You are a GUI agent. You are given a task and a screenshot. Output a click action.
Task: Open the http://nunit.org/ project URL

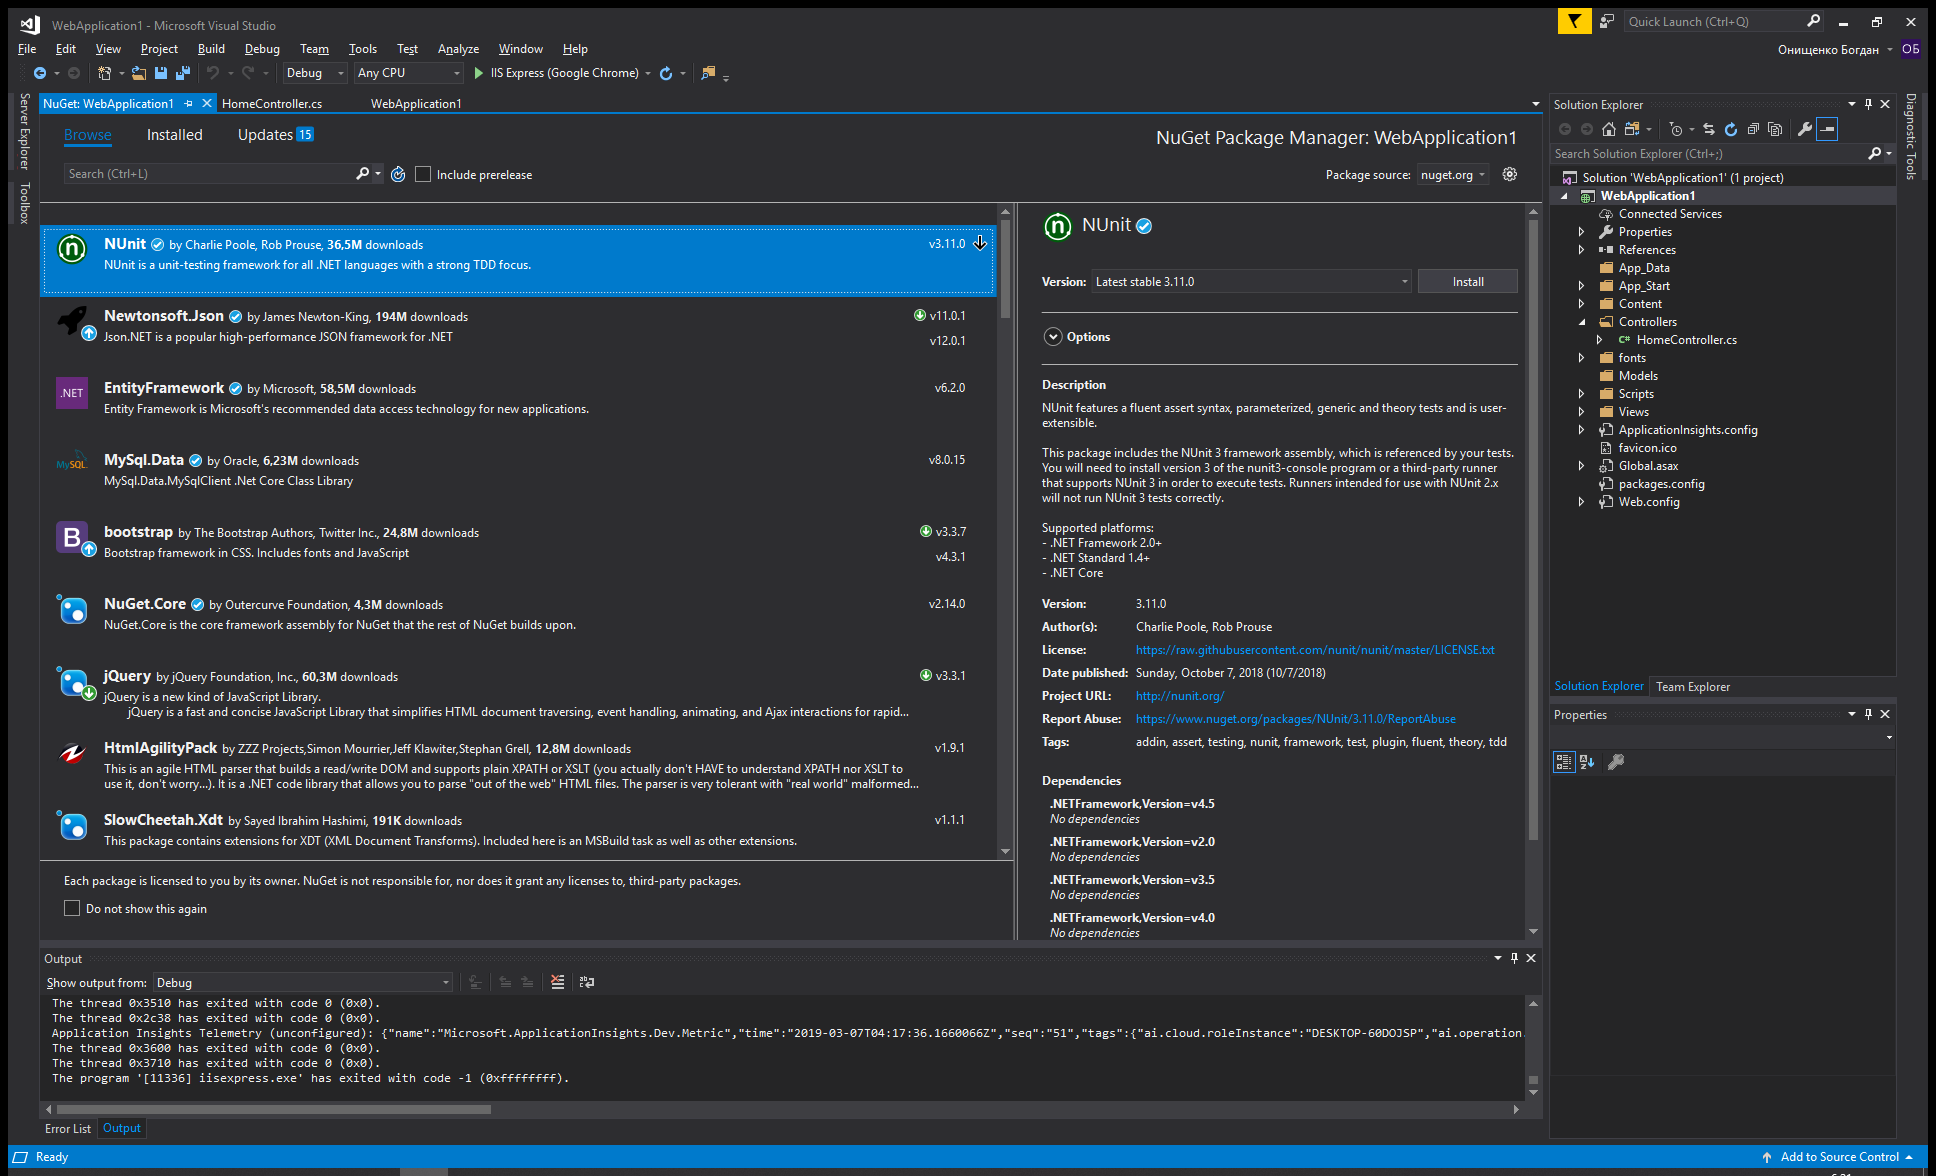1179,696
